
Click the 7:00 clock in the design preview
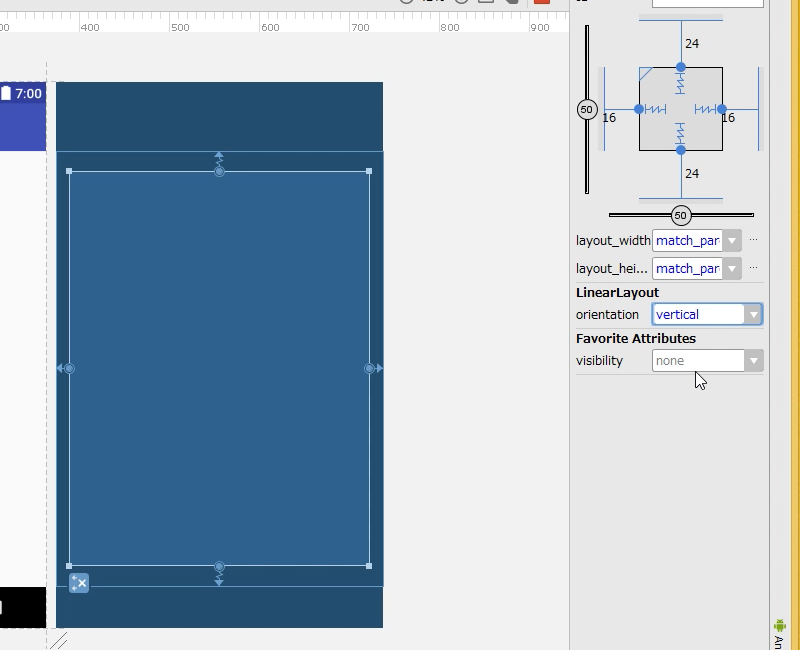28,94
